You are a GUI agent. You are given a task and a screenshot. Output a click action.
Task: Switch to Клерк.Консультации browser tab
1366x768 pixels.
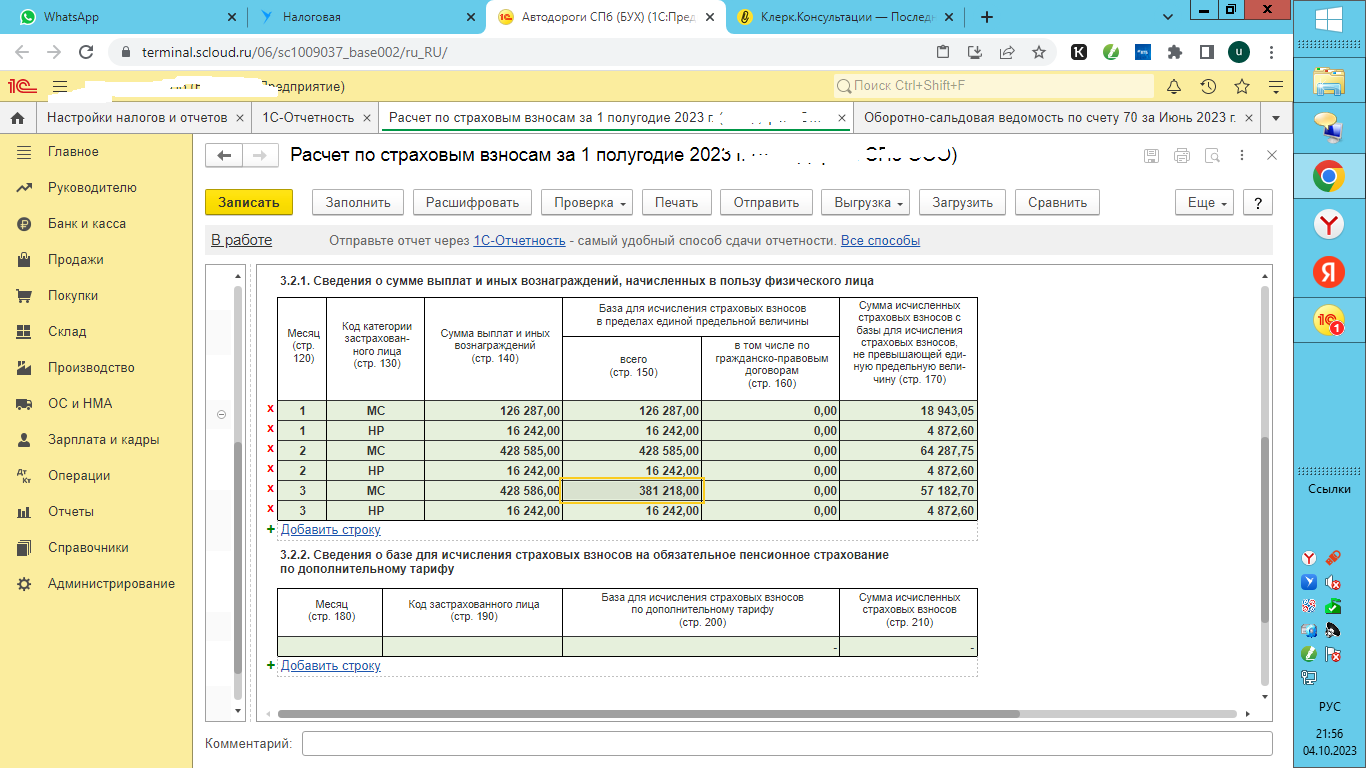(x=844, y=17)
